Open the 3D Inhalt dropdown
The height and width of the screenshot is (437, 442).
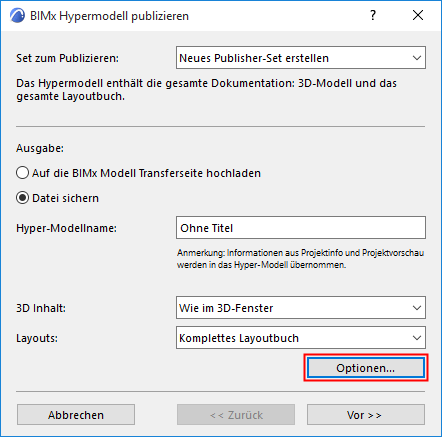[301, 308]
